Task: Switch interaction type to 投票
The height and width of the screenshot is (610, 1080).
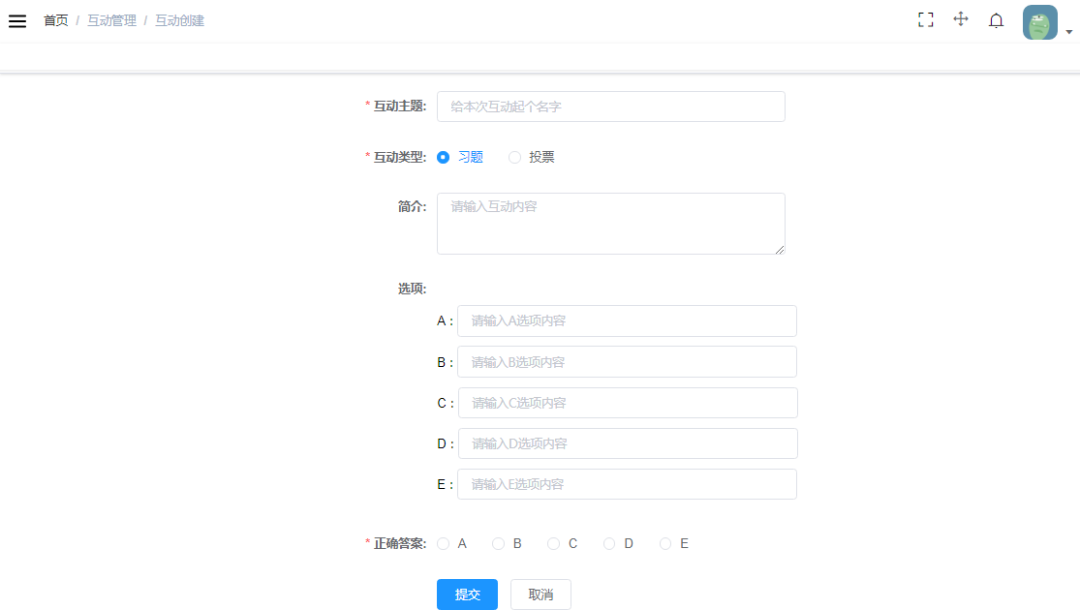Action: (515, 157)
